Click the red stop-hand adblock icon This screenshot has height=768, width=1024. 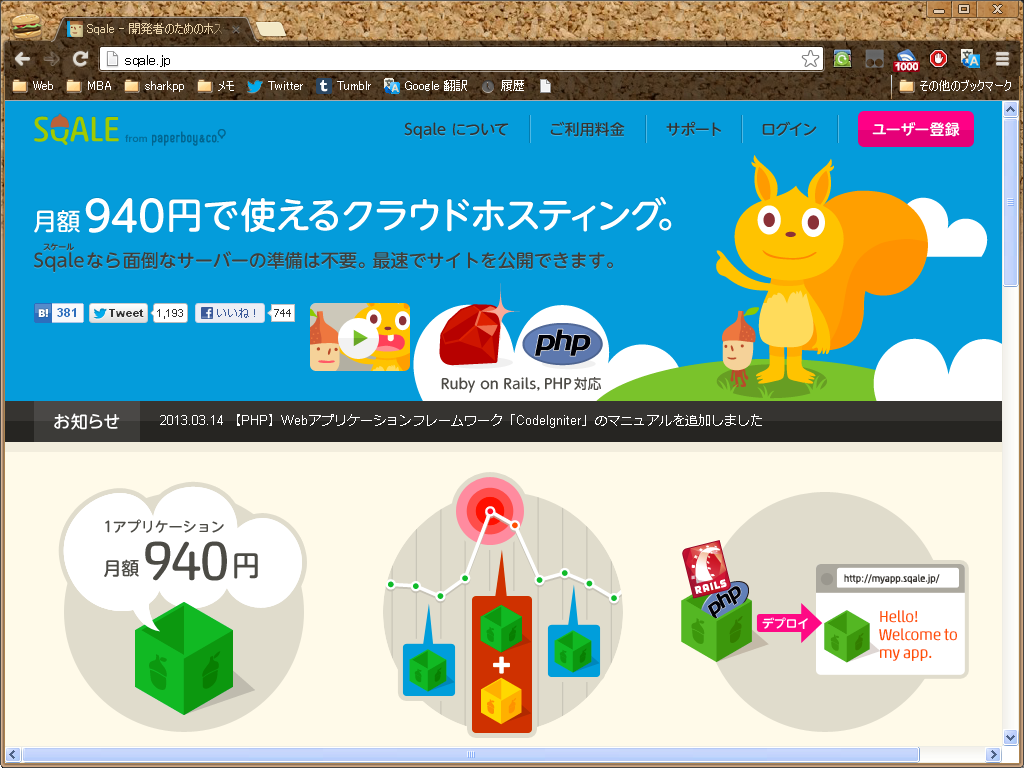(x=938, y=59)
